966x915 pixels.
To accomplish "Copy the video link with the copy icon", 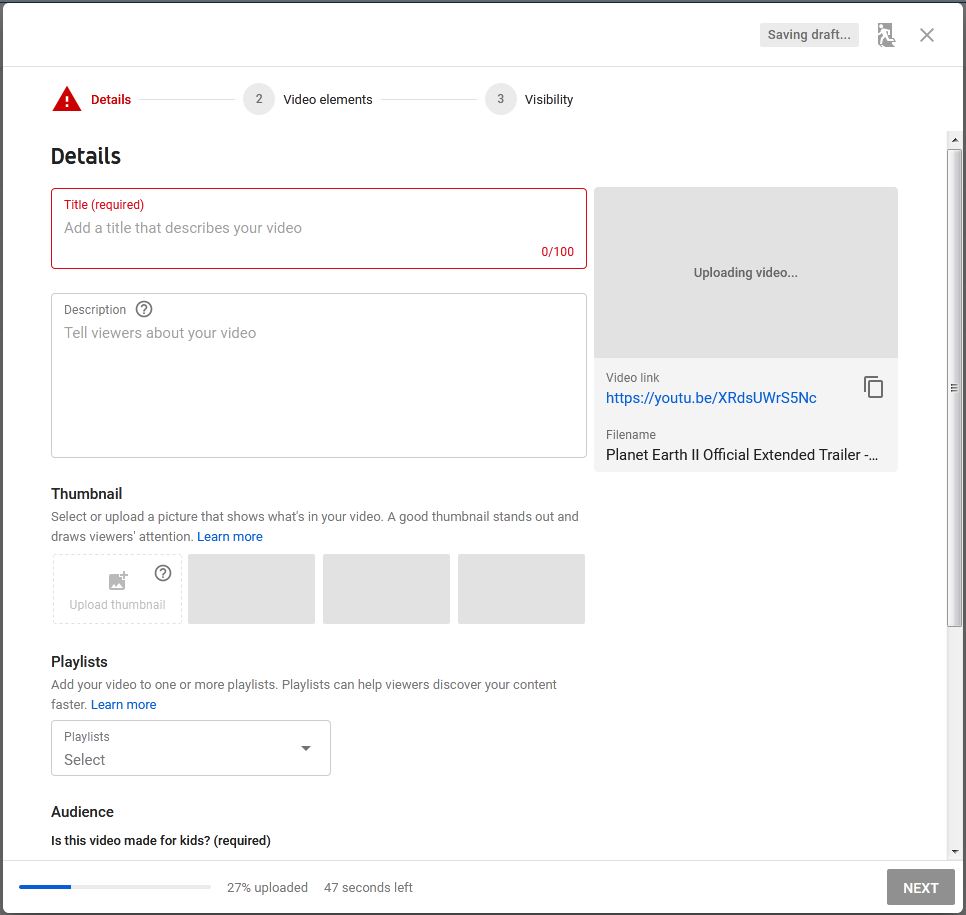I will point(873,387).
